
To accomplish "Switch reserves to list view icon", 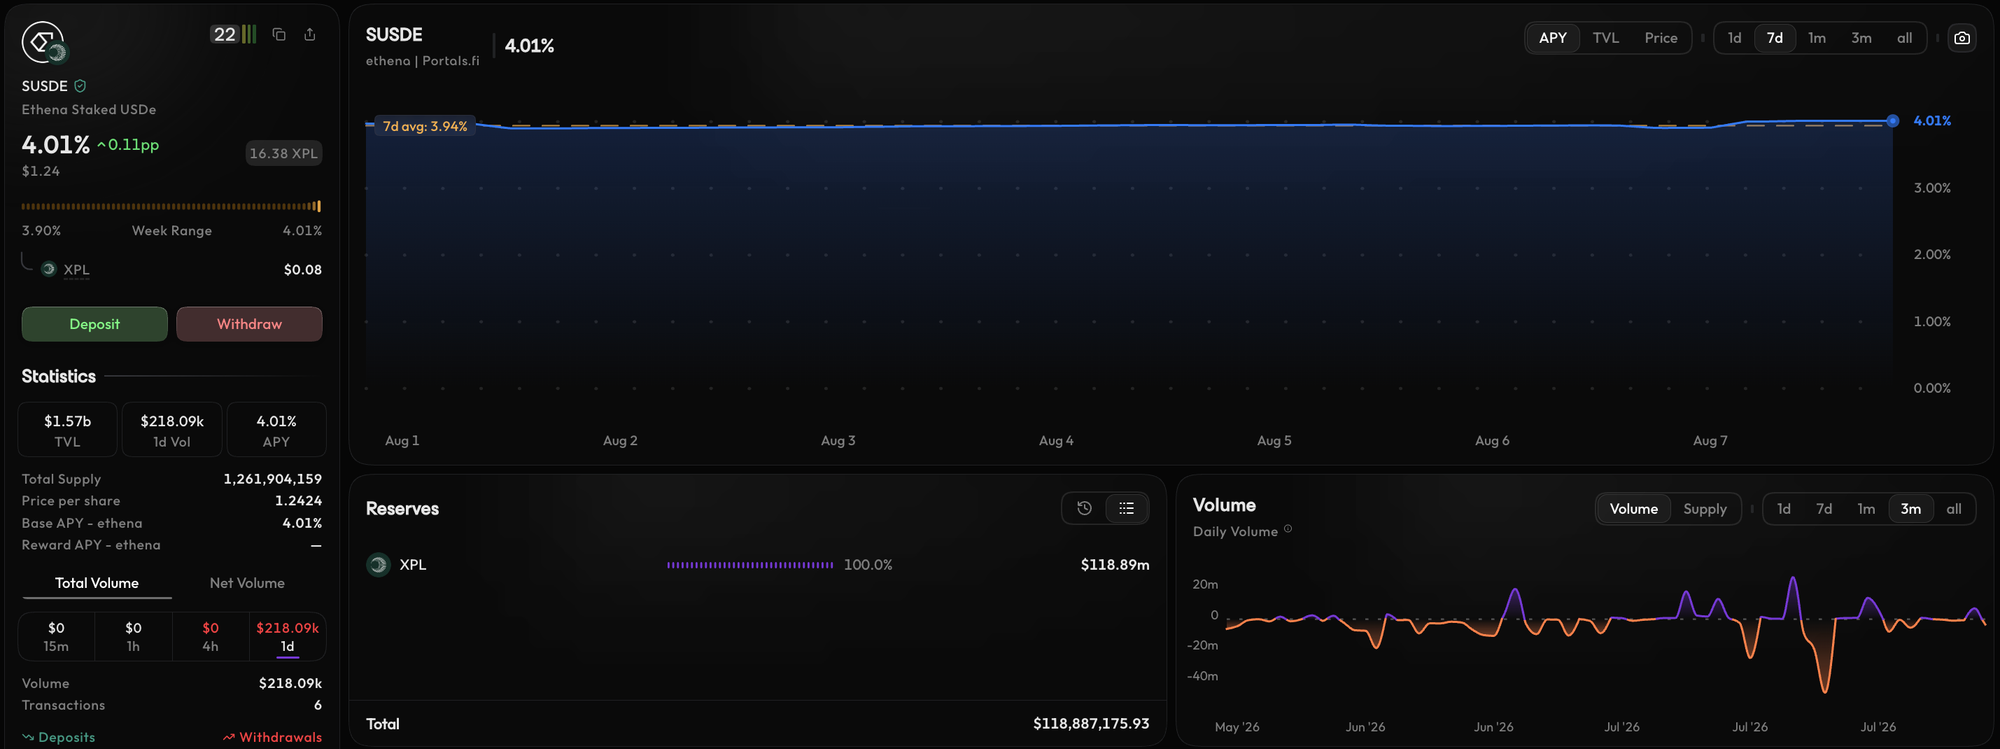I will [1127, 508].
